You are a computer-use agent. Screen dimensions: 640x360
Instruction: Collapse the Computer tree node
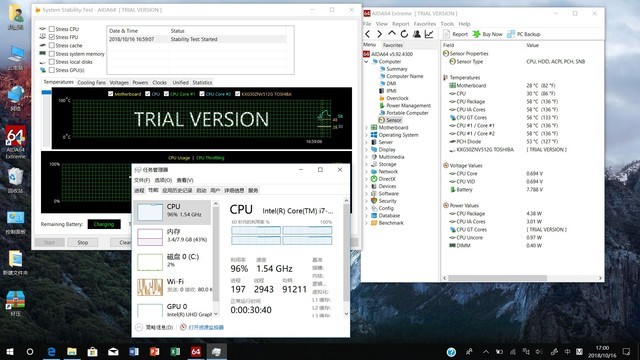pyautogui.click(x=366, y=62)
